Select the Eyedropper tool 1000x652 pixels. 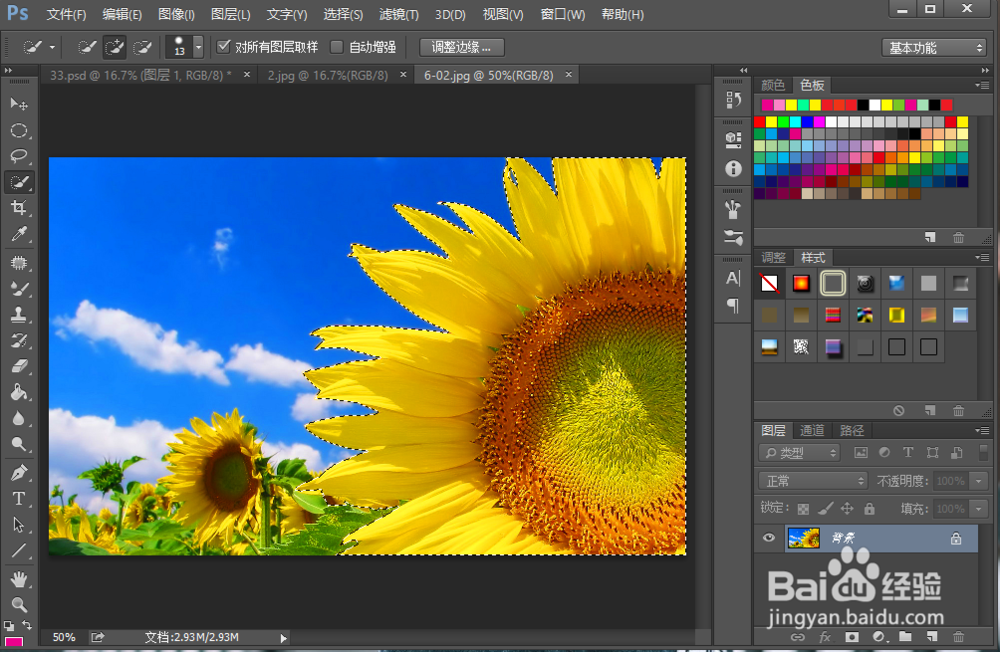coord(18,234)
